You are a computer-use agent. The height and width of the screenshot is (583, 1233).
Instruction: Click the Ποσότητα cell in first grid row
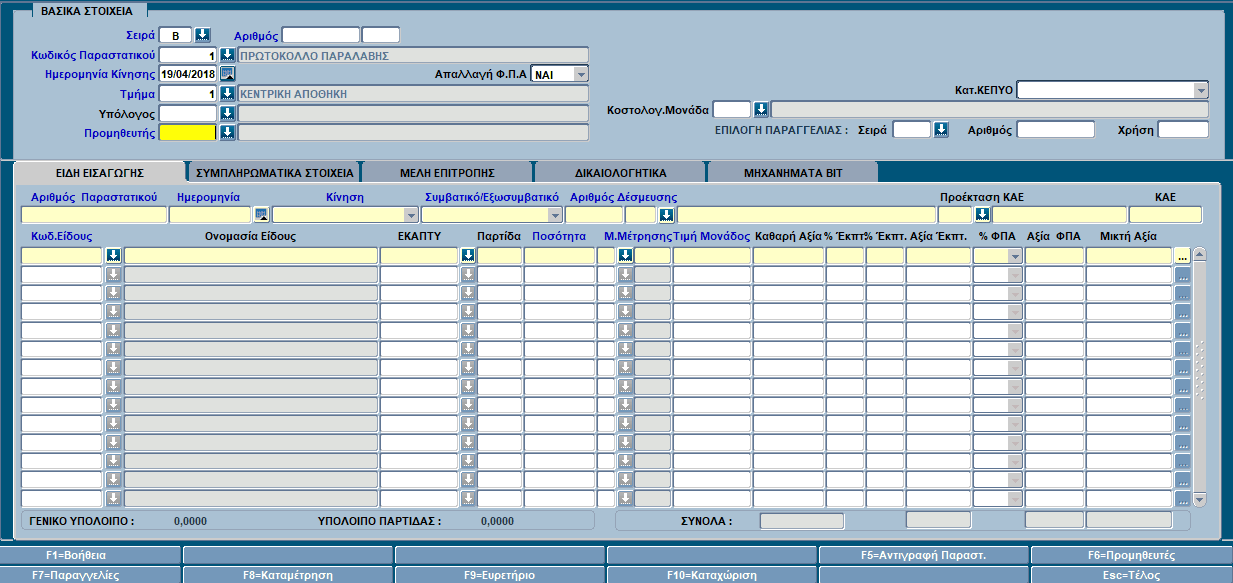click(559, 255)
